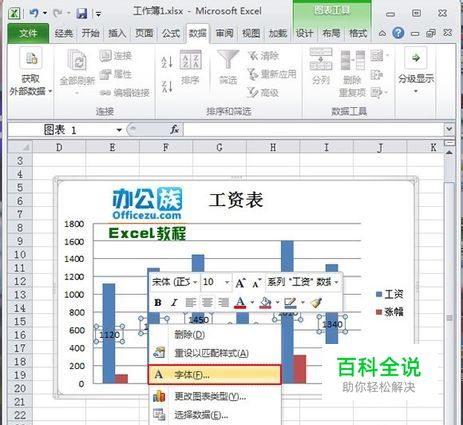Click the Select All corner triangle
Image resolution: width=463 pixels, height=425 pixels.
20,147
